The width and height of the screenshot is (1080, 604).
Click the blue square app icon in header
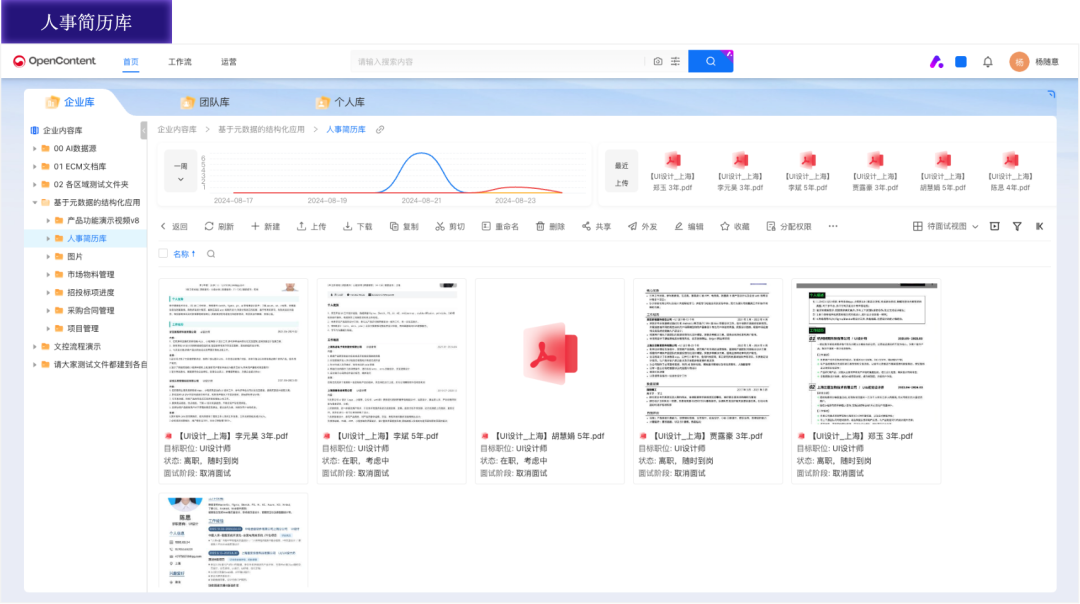pyautogui.click(x=961, y=61)
